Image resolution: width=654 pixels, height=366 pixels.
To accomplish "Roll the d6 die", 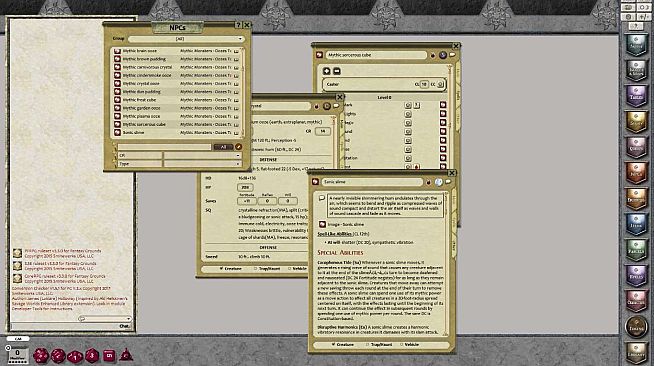I will (109, 356).
